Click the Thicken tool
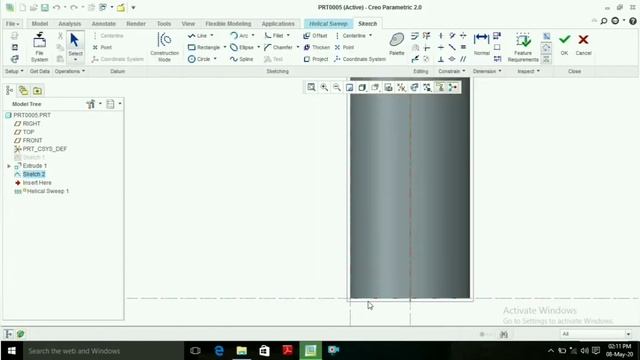Viewport: 640px width, 360px height. pos(316,47)
